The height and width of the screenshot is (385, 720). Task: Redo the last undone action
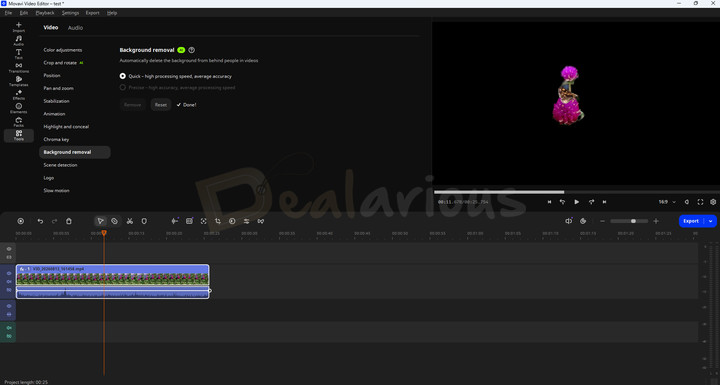tap(54, 221)
